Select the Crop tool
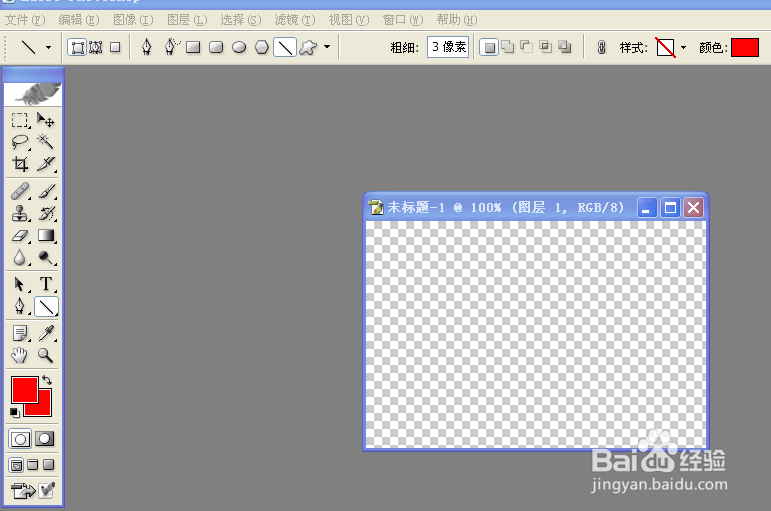This screenshot has height=511, width=771. click(x=20, y=164)
